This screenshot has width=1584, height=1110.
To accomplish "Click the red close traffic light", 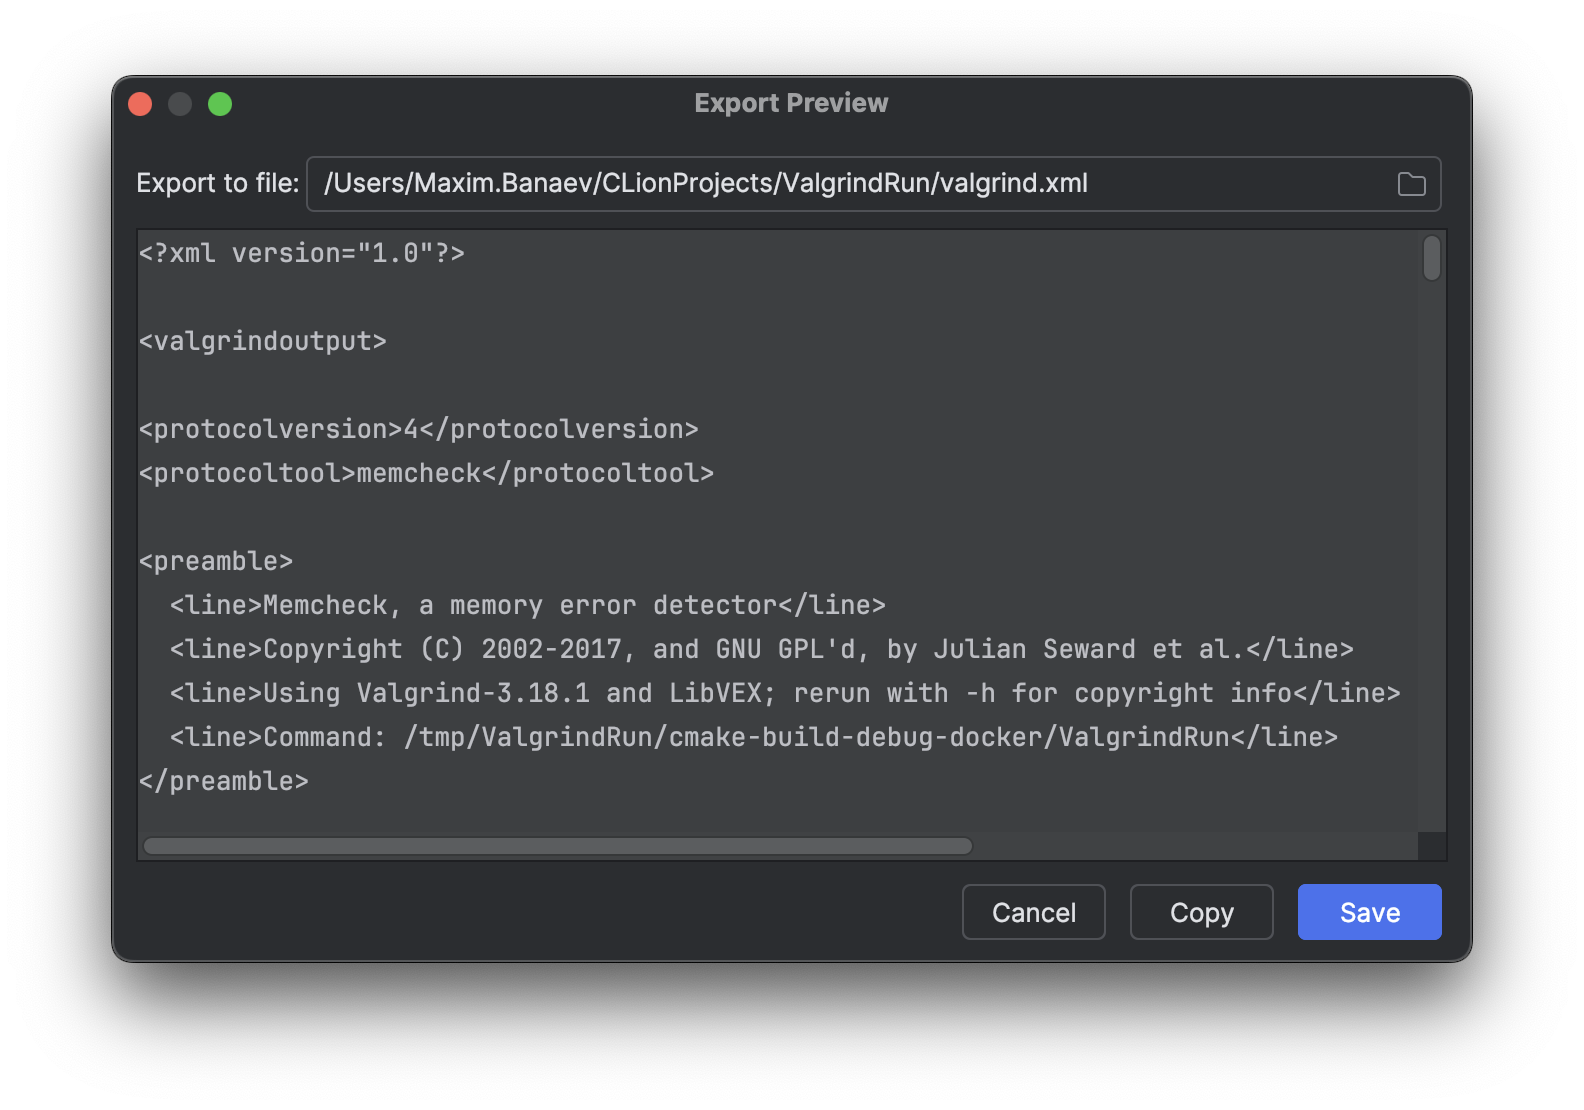I will click(140, 103).
